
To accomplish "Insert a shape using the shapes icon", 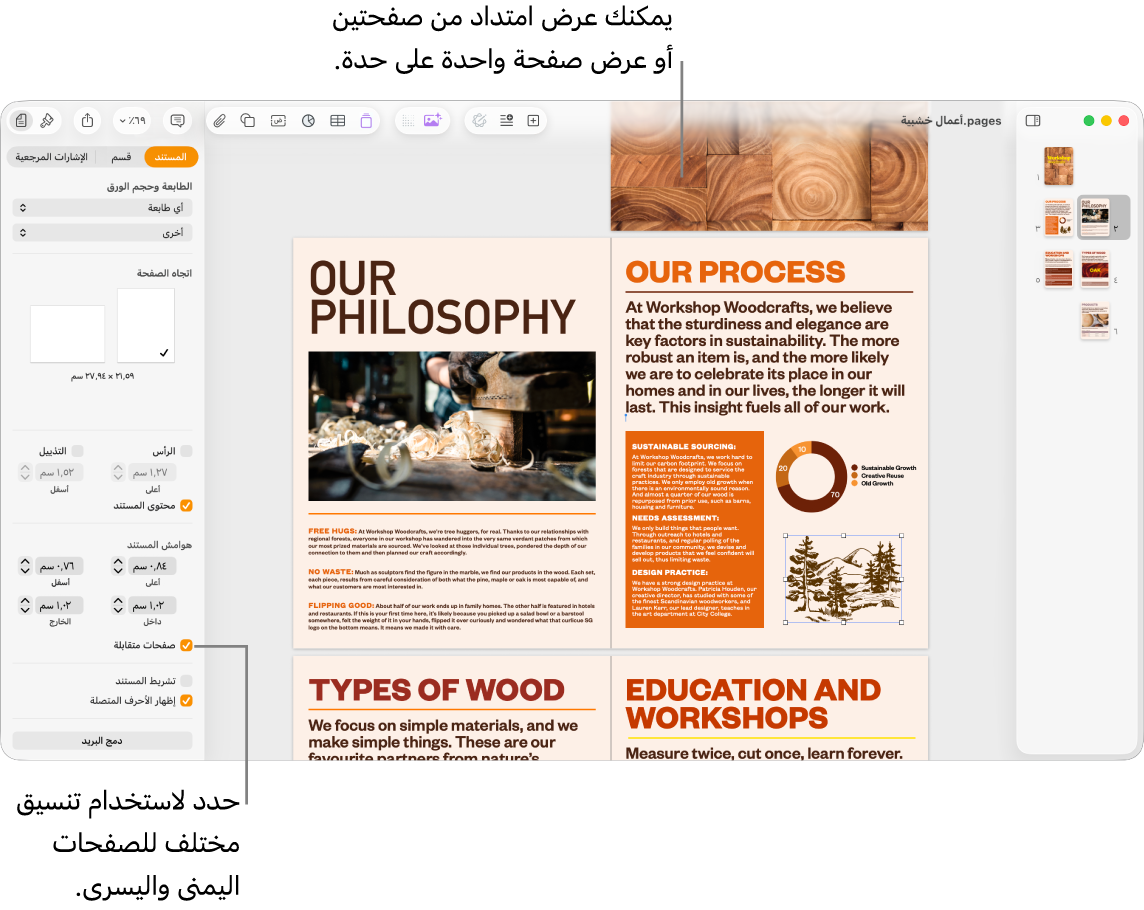I will click(x=248, y=120).
